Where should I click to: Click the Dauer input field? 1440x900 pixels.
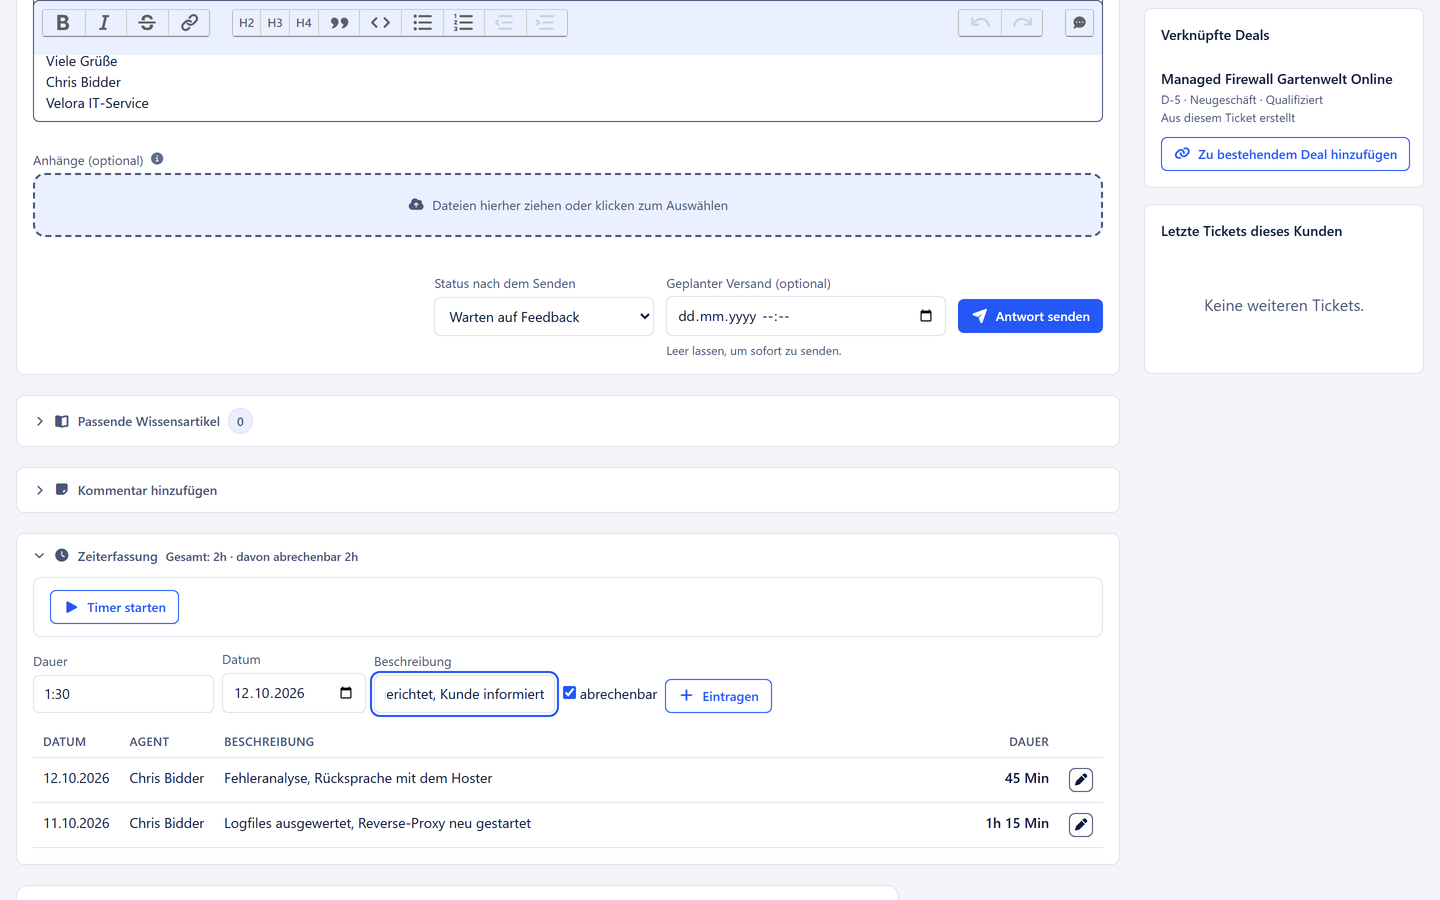pos(123,694)
